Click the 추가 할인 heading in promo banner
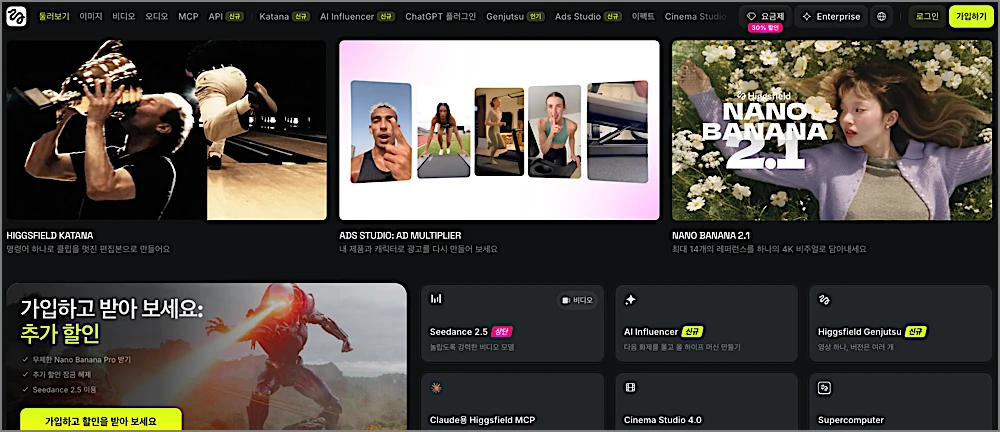The width and height of the screenshot is (1000, 432). pos(60,335)
